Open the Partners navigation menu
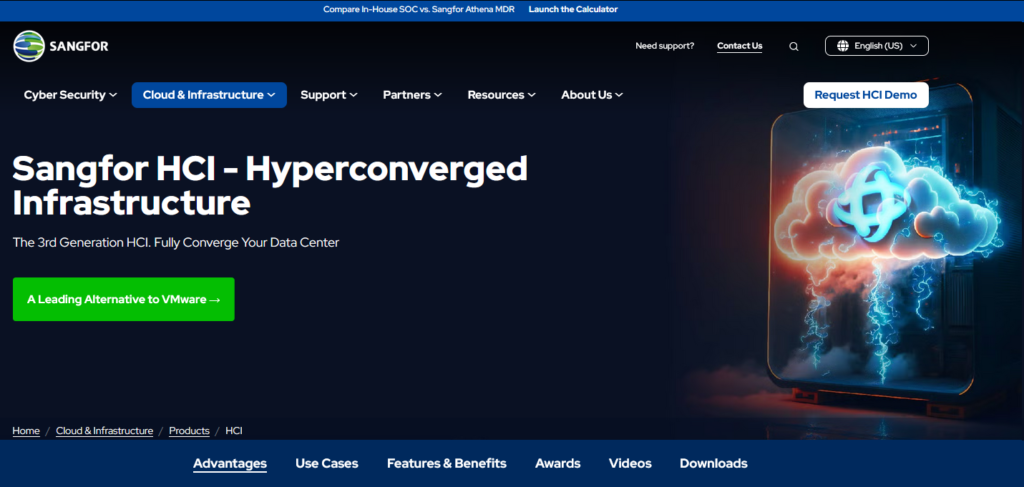The image size is (1024, 487). (412, 95)
